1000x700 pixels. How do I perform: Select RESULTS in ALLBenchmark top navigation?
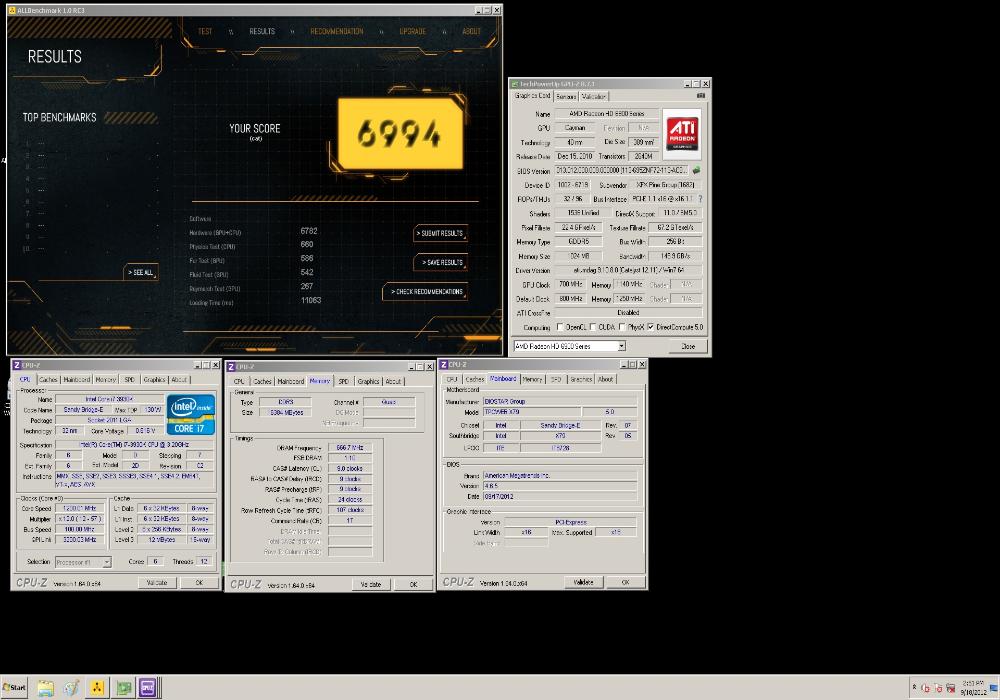pyautogui.click(x=262, y=31)
